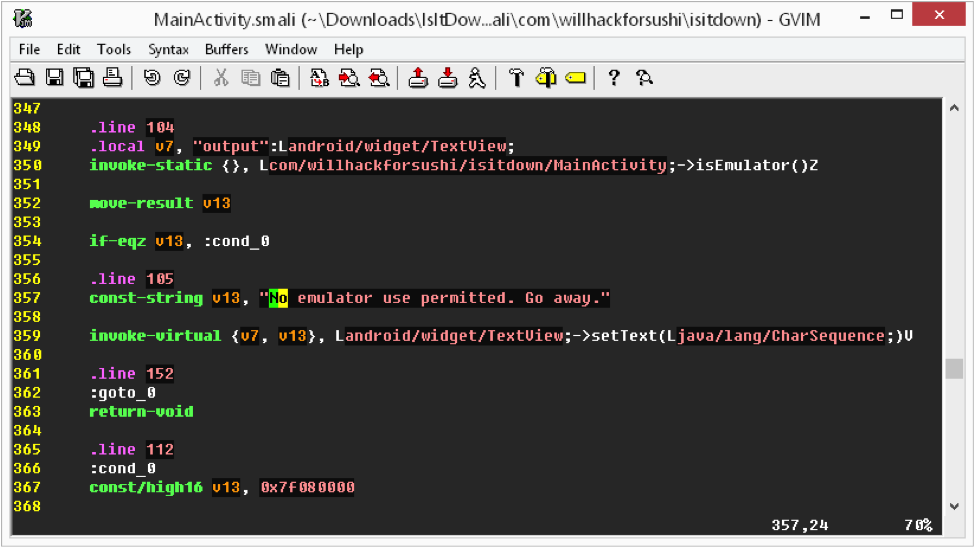
Task: Click the Find Next icon
Action: click(x=349, y=78)
